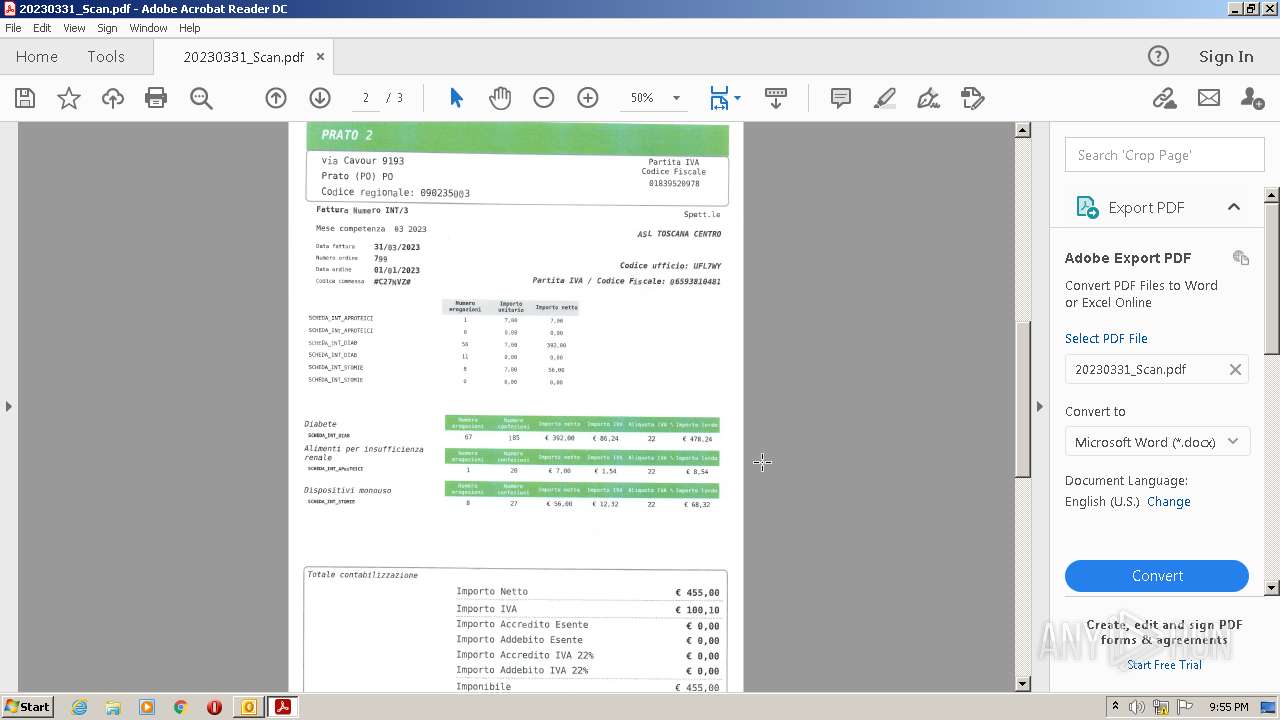This screenshot has width=1280, height=720.
Task: Click the stamp/edit tool icon
Action: pos(973,98)
